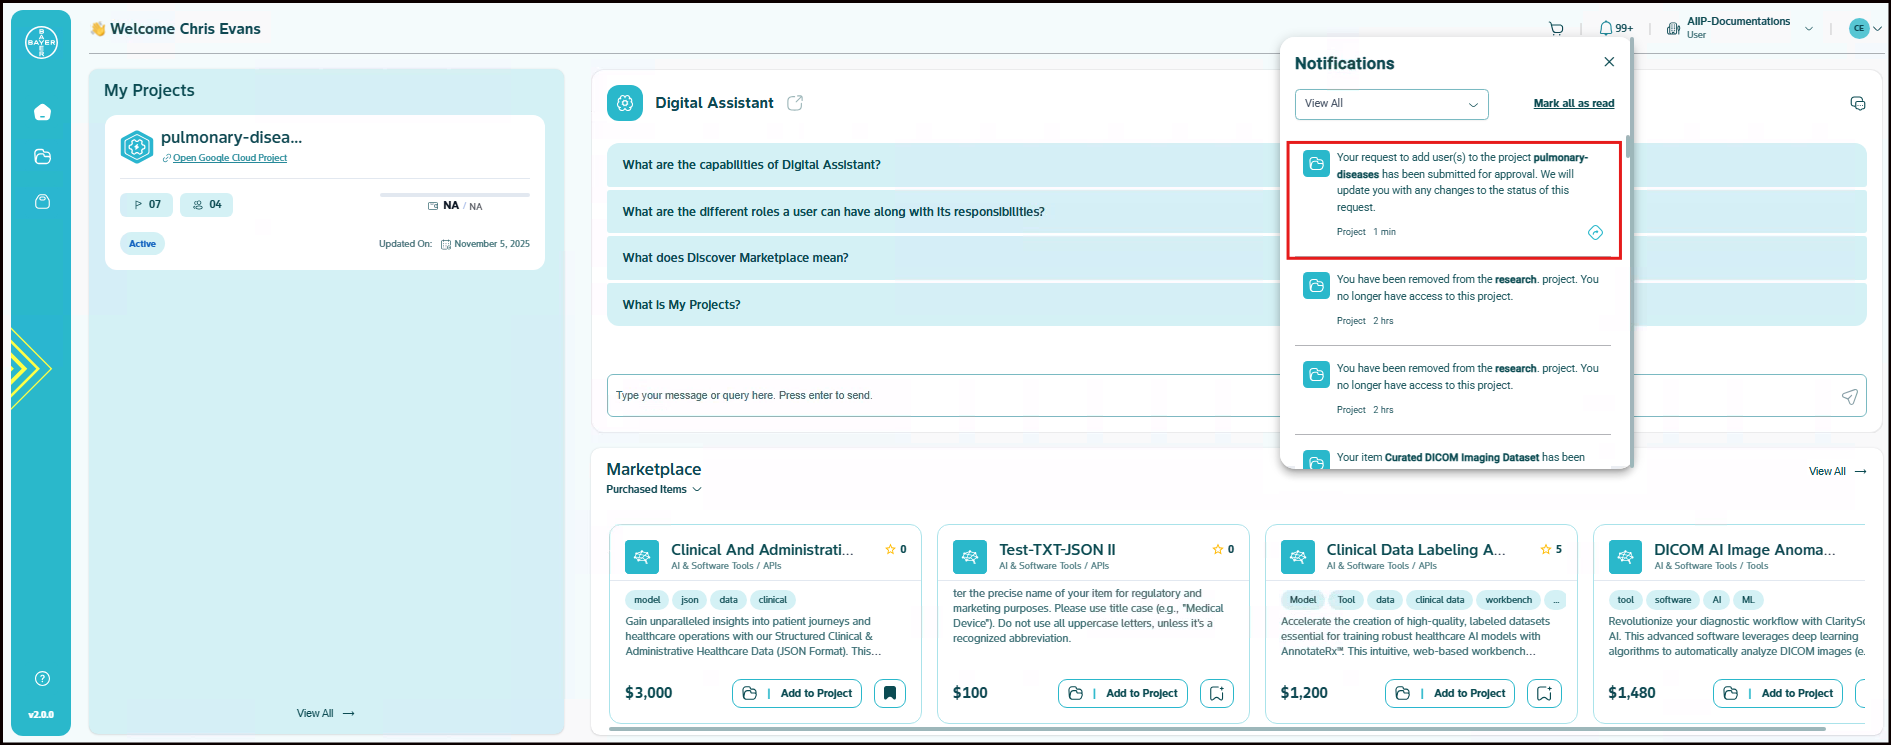Expand the Purchased Items dropdown
This screenshot has width=1891, height=745.
coord(654,490)
